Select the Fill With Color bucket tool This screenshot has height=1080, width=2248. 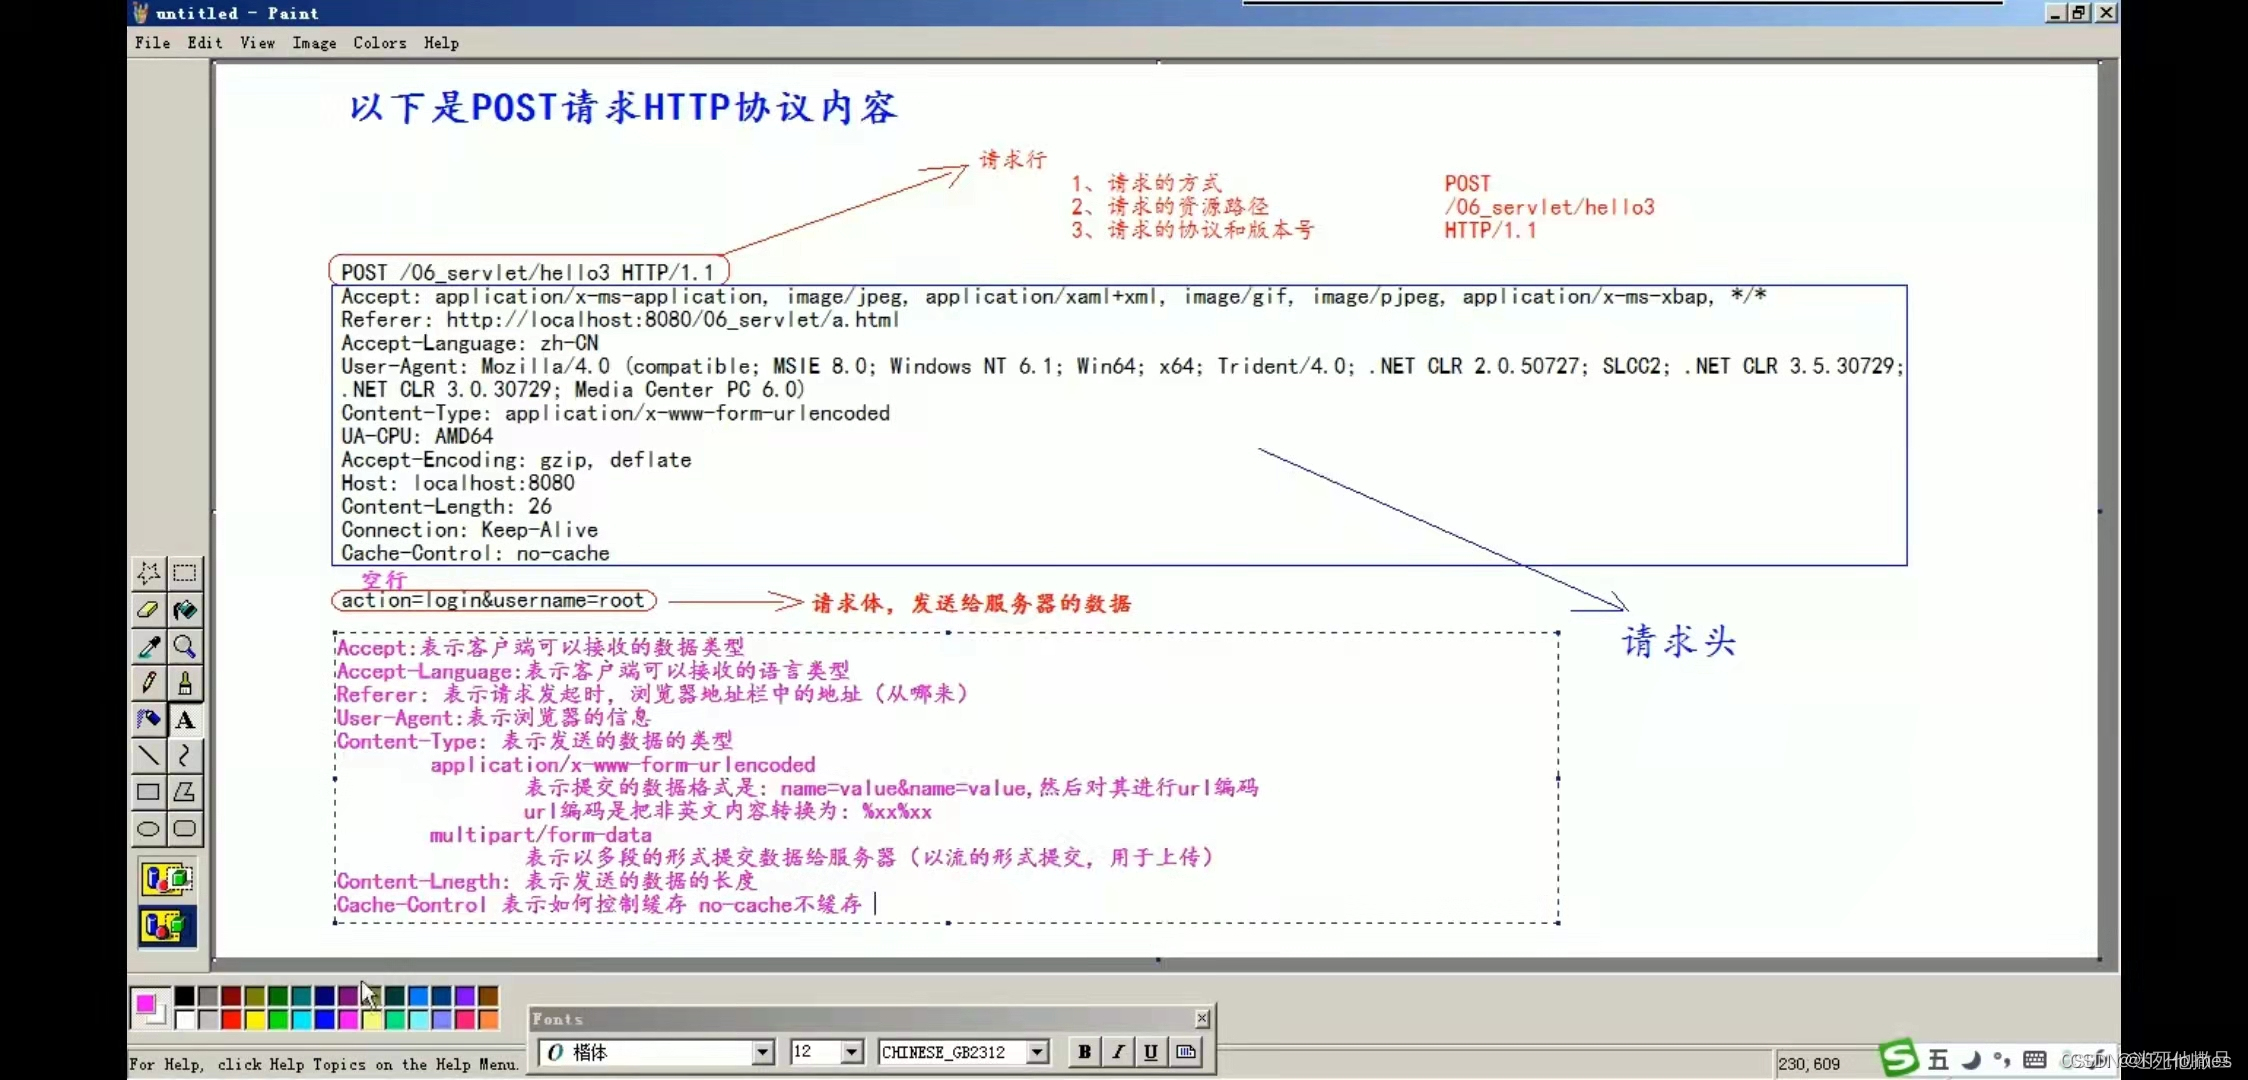(185, 610)
